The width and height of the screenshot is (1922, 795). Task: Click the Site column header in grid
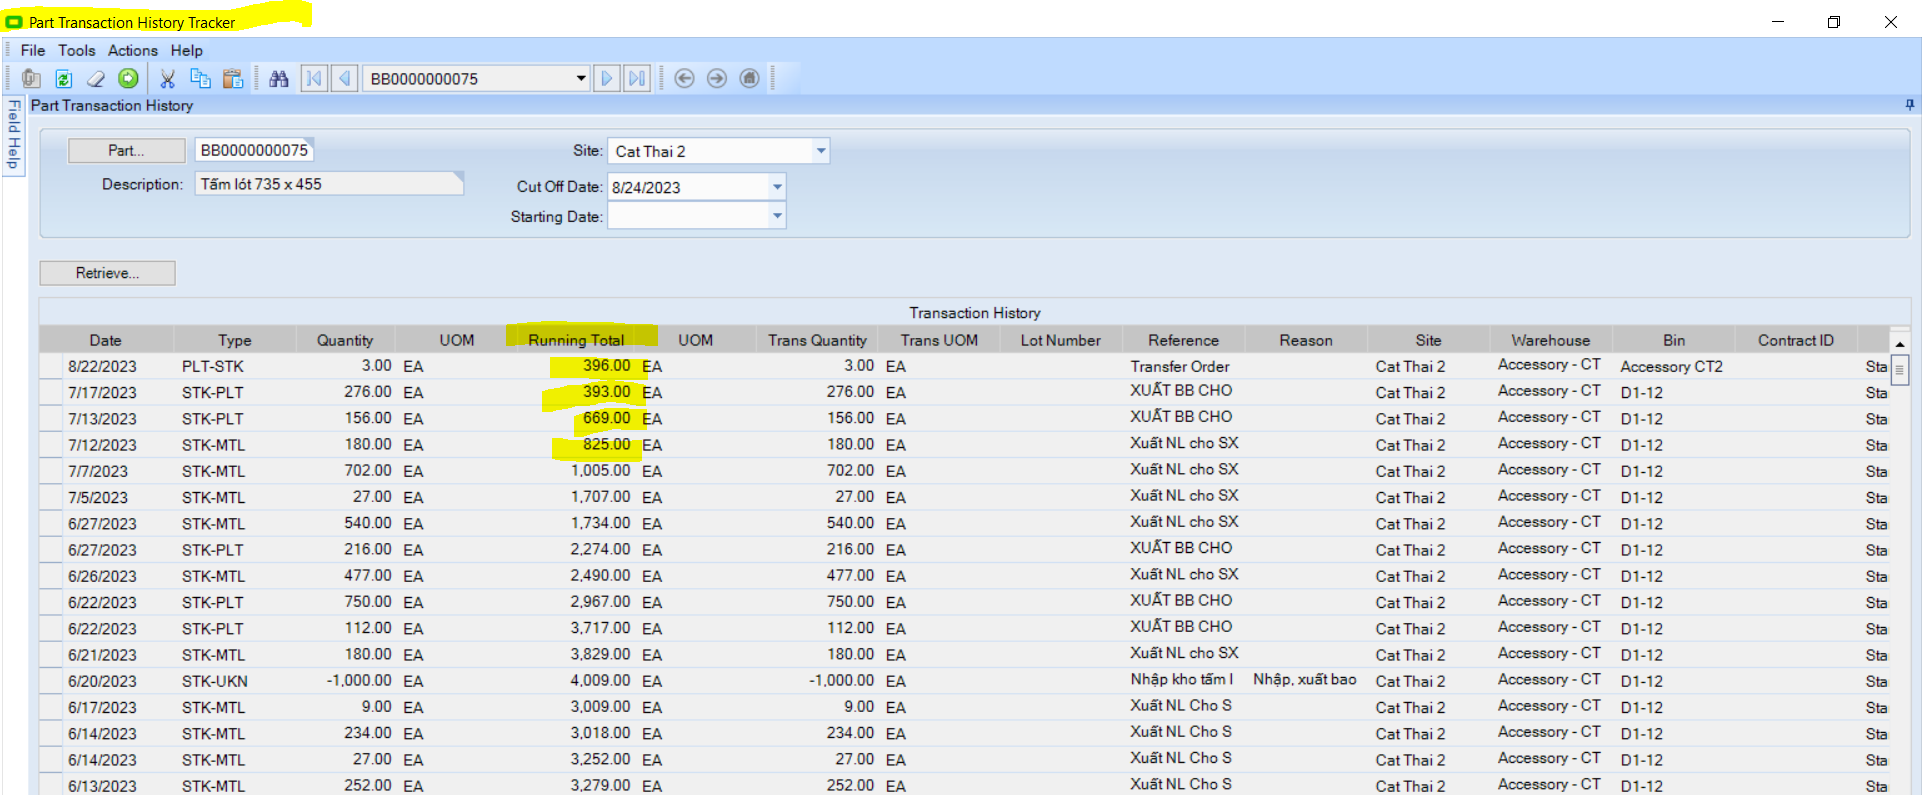1428,340
